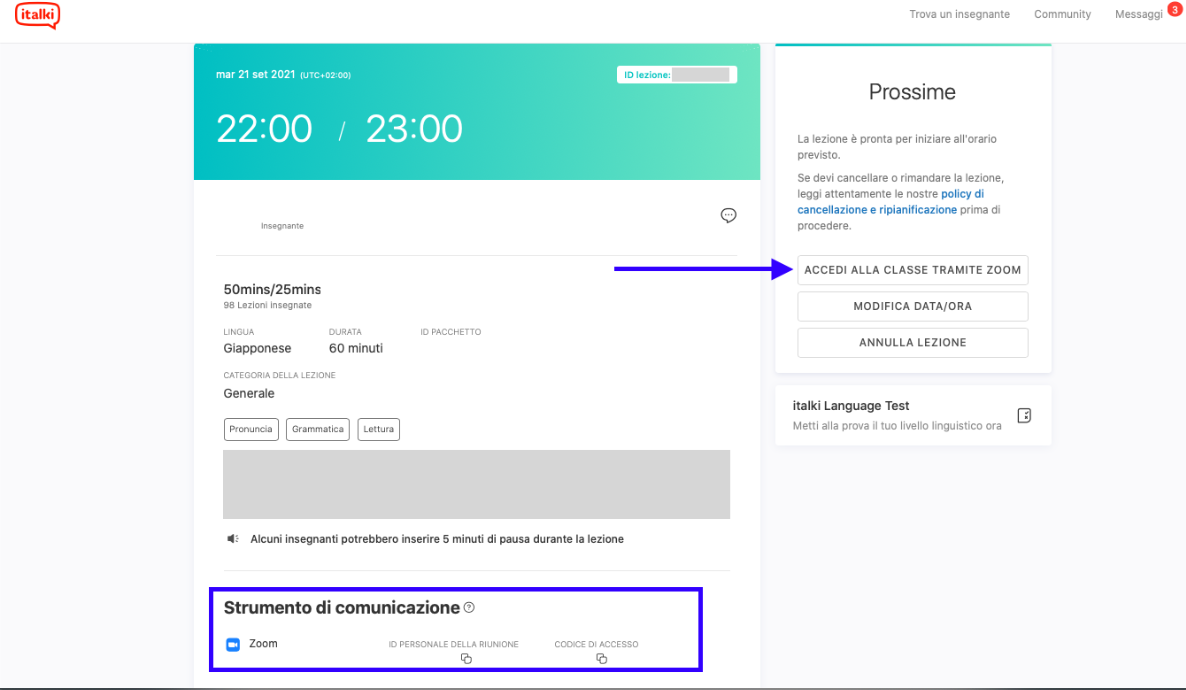The image size is (1186, 690).
Task: Copy the personal meeting ID
Action: coord(466,658)
